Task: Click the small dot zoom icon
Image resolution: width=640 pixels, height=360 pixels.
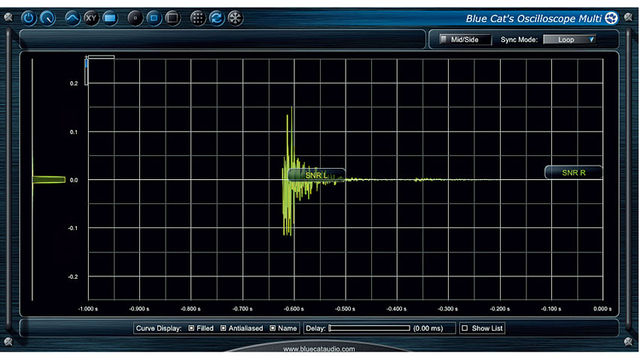Action: (x=135, y=18)
